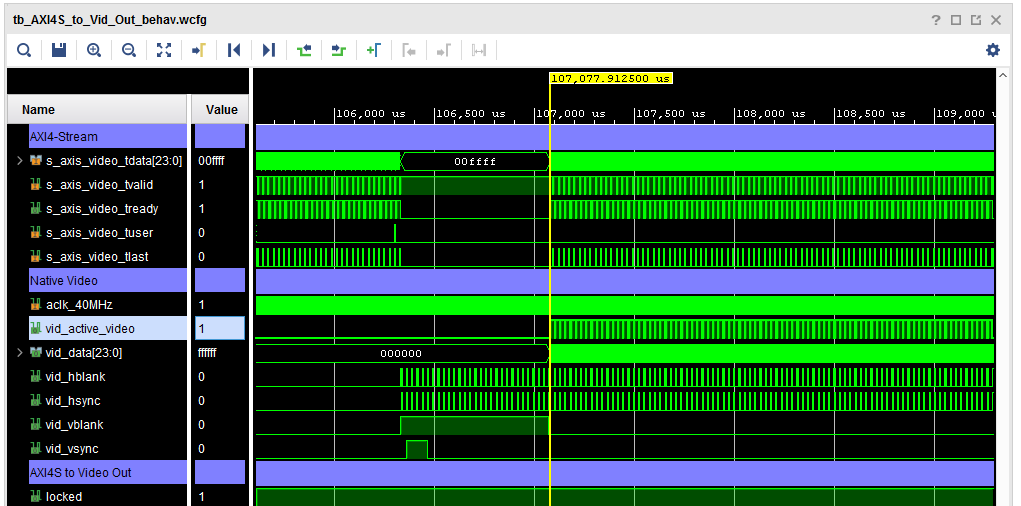Viewport: 1021px width, 506px height.
Task: Zoom out of the waveform
Action: [x=129, y=50]
